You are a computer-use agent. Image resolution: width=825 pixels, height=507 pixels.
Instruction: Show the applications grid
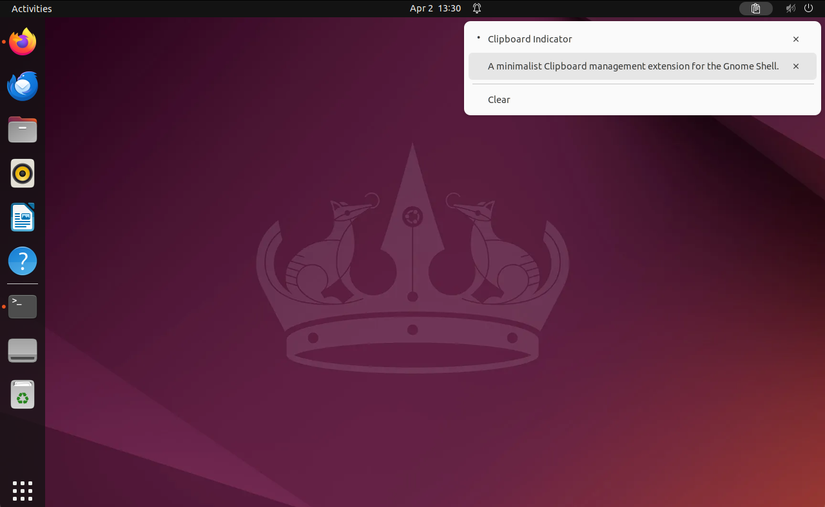click(23, 491)
